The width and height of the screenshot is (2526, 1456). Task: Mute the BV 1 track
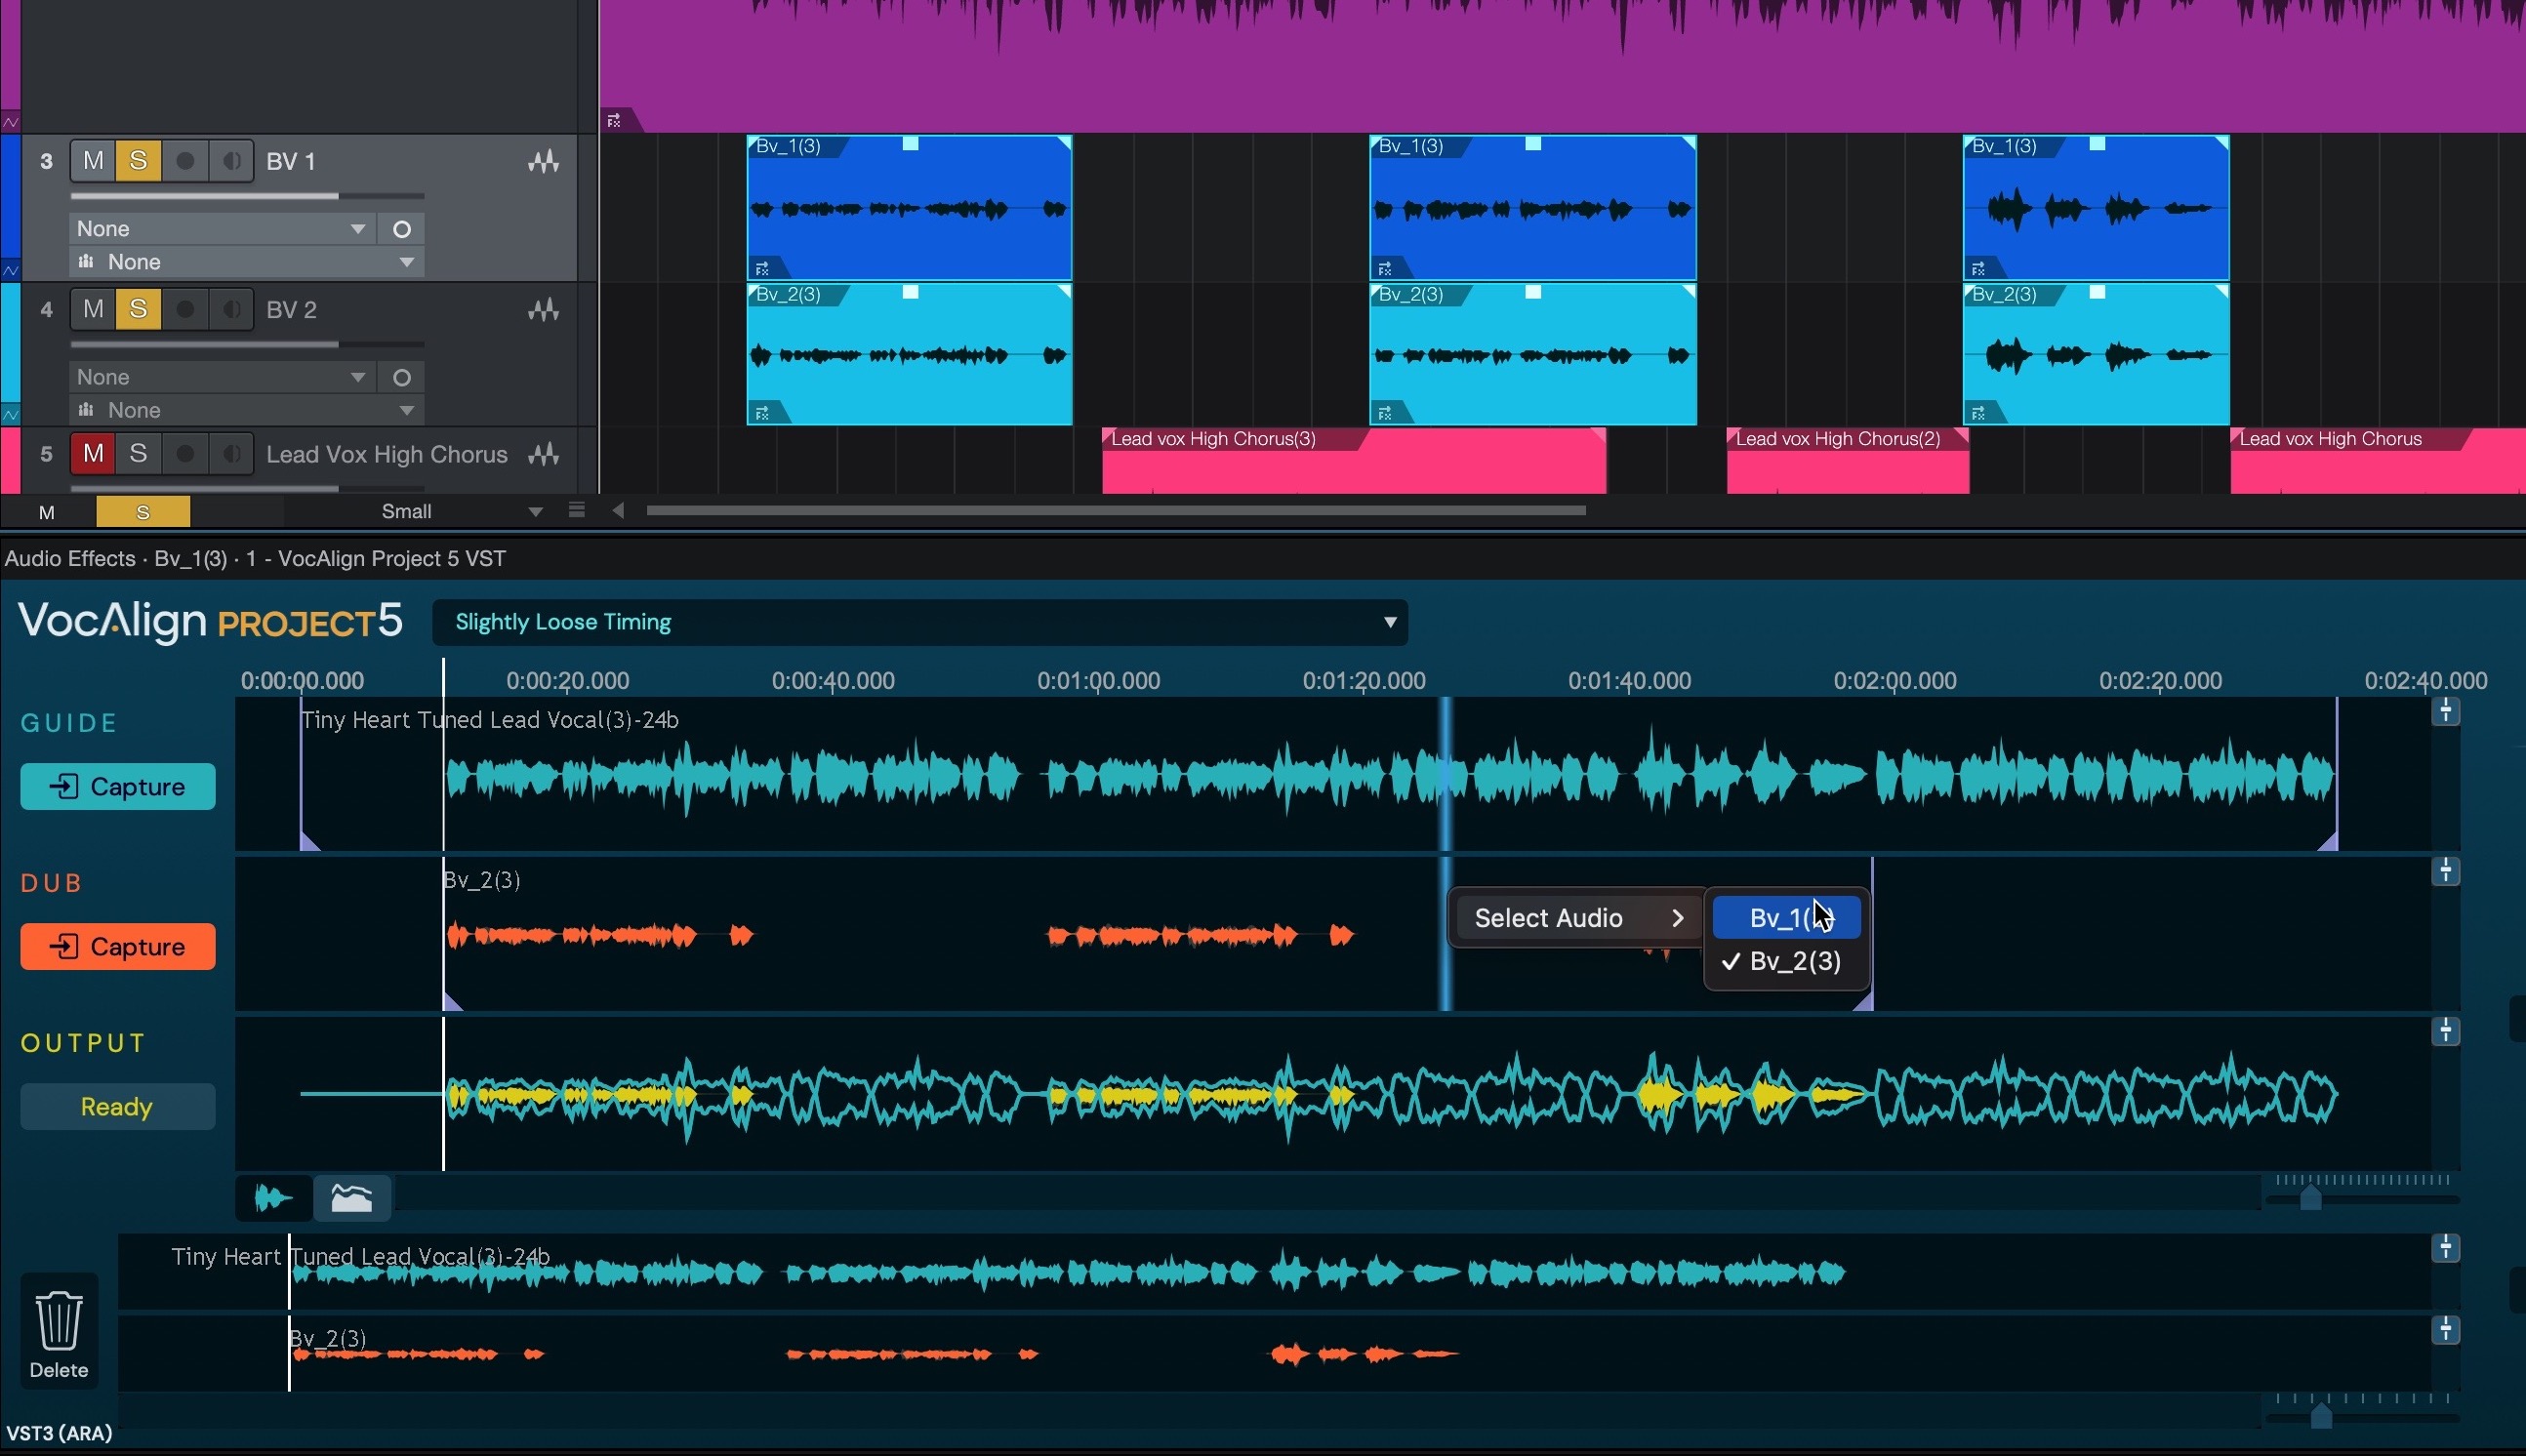[93, 161]
